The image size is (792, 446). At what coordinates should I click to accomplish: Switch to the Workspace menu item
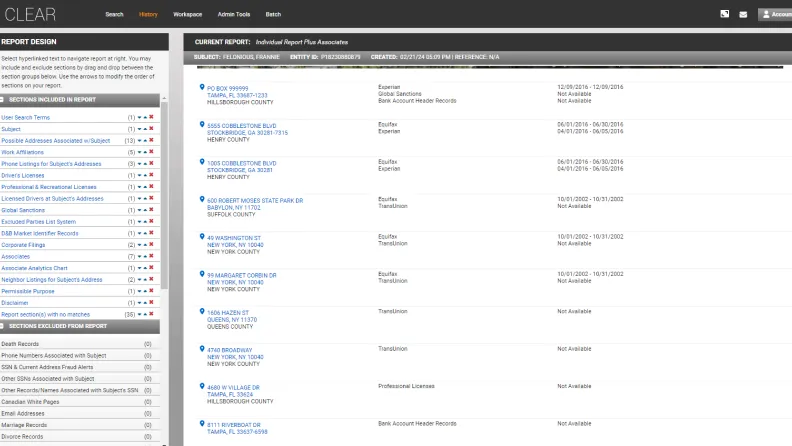pyautogui.click(x=187, y=14)
